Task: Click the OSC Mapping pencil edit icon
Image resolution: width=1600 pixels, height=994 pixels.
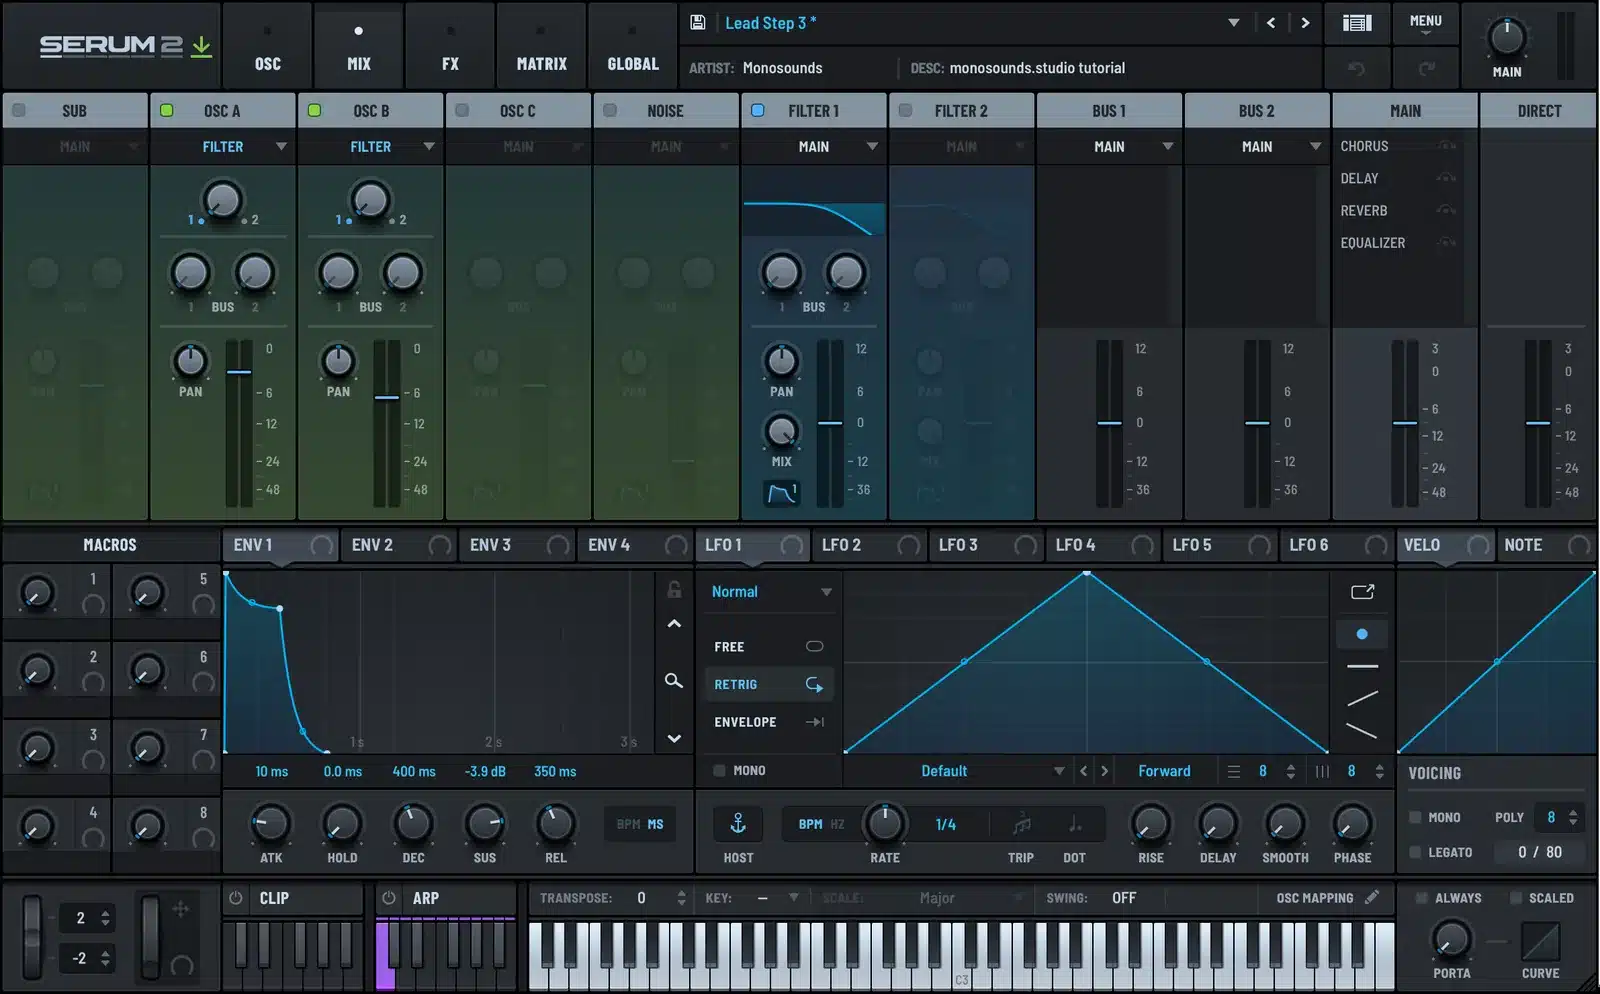Action: pos(1372,898)
